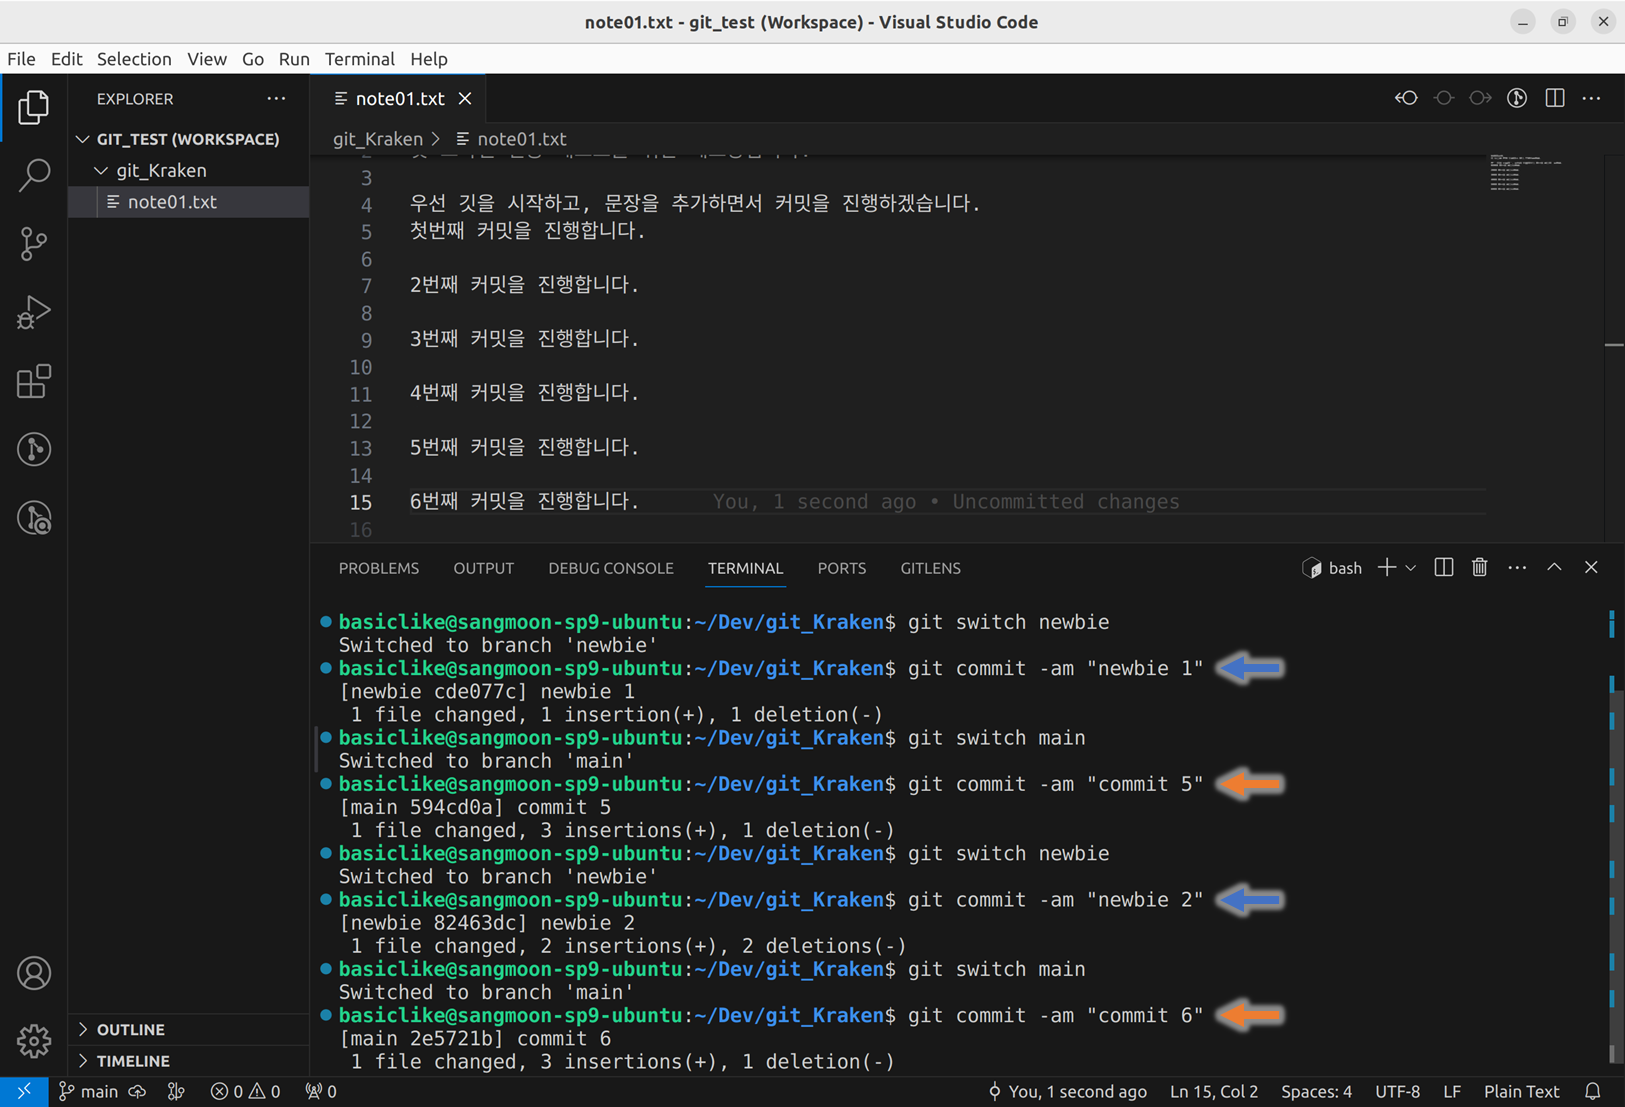Image resolution: width=1625 pixels, height=1107 pixels.
Task: Maximize the panel with chevron up
Action: 1554,567
